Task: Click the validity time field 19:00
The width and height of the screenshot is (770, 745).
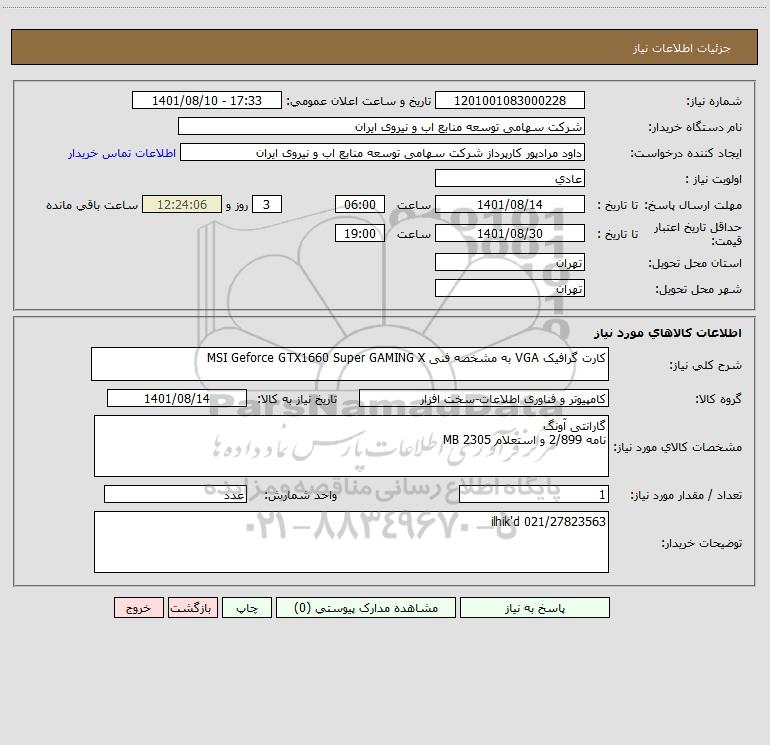Action: click(x=359, y=233)
